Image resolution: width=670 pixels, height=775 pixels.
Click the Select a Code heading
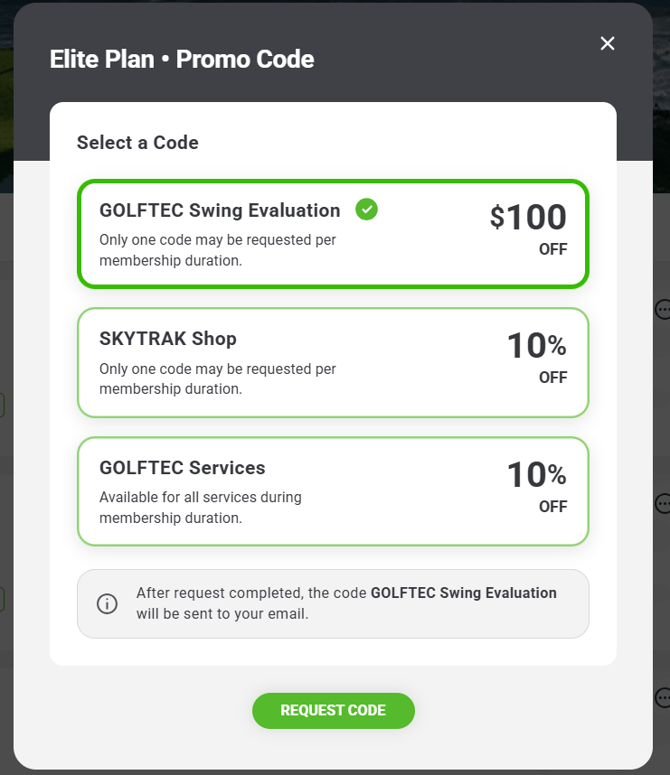(x=138, y=142)
